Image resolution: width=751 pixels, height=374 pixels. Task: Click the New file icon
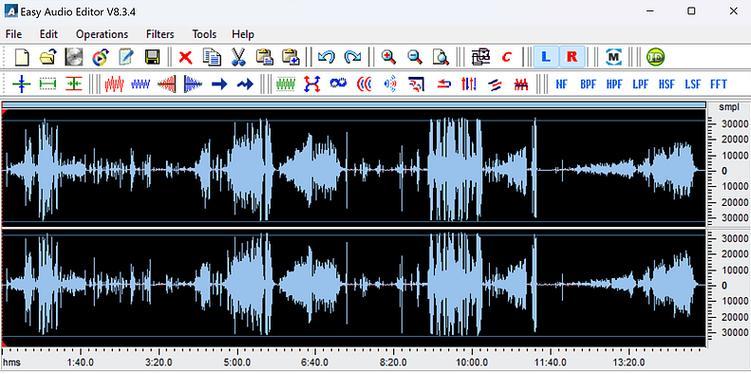pyautogui.click(x=22, y=57)
